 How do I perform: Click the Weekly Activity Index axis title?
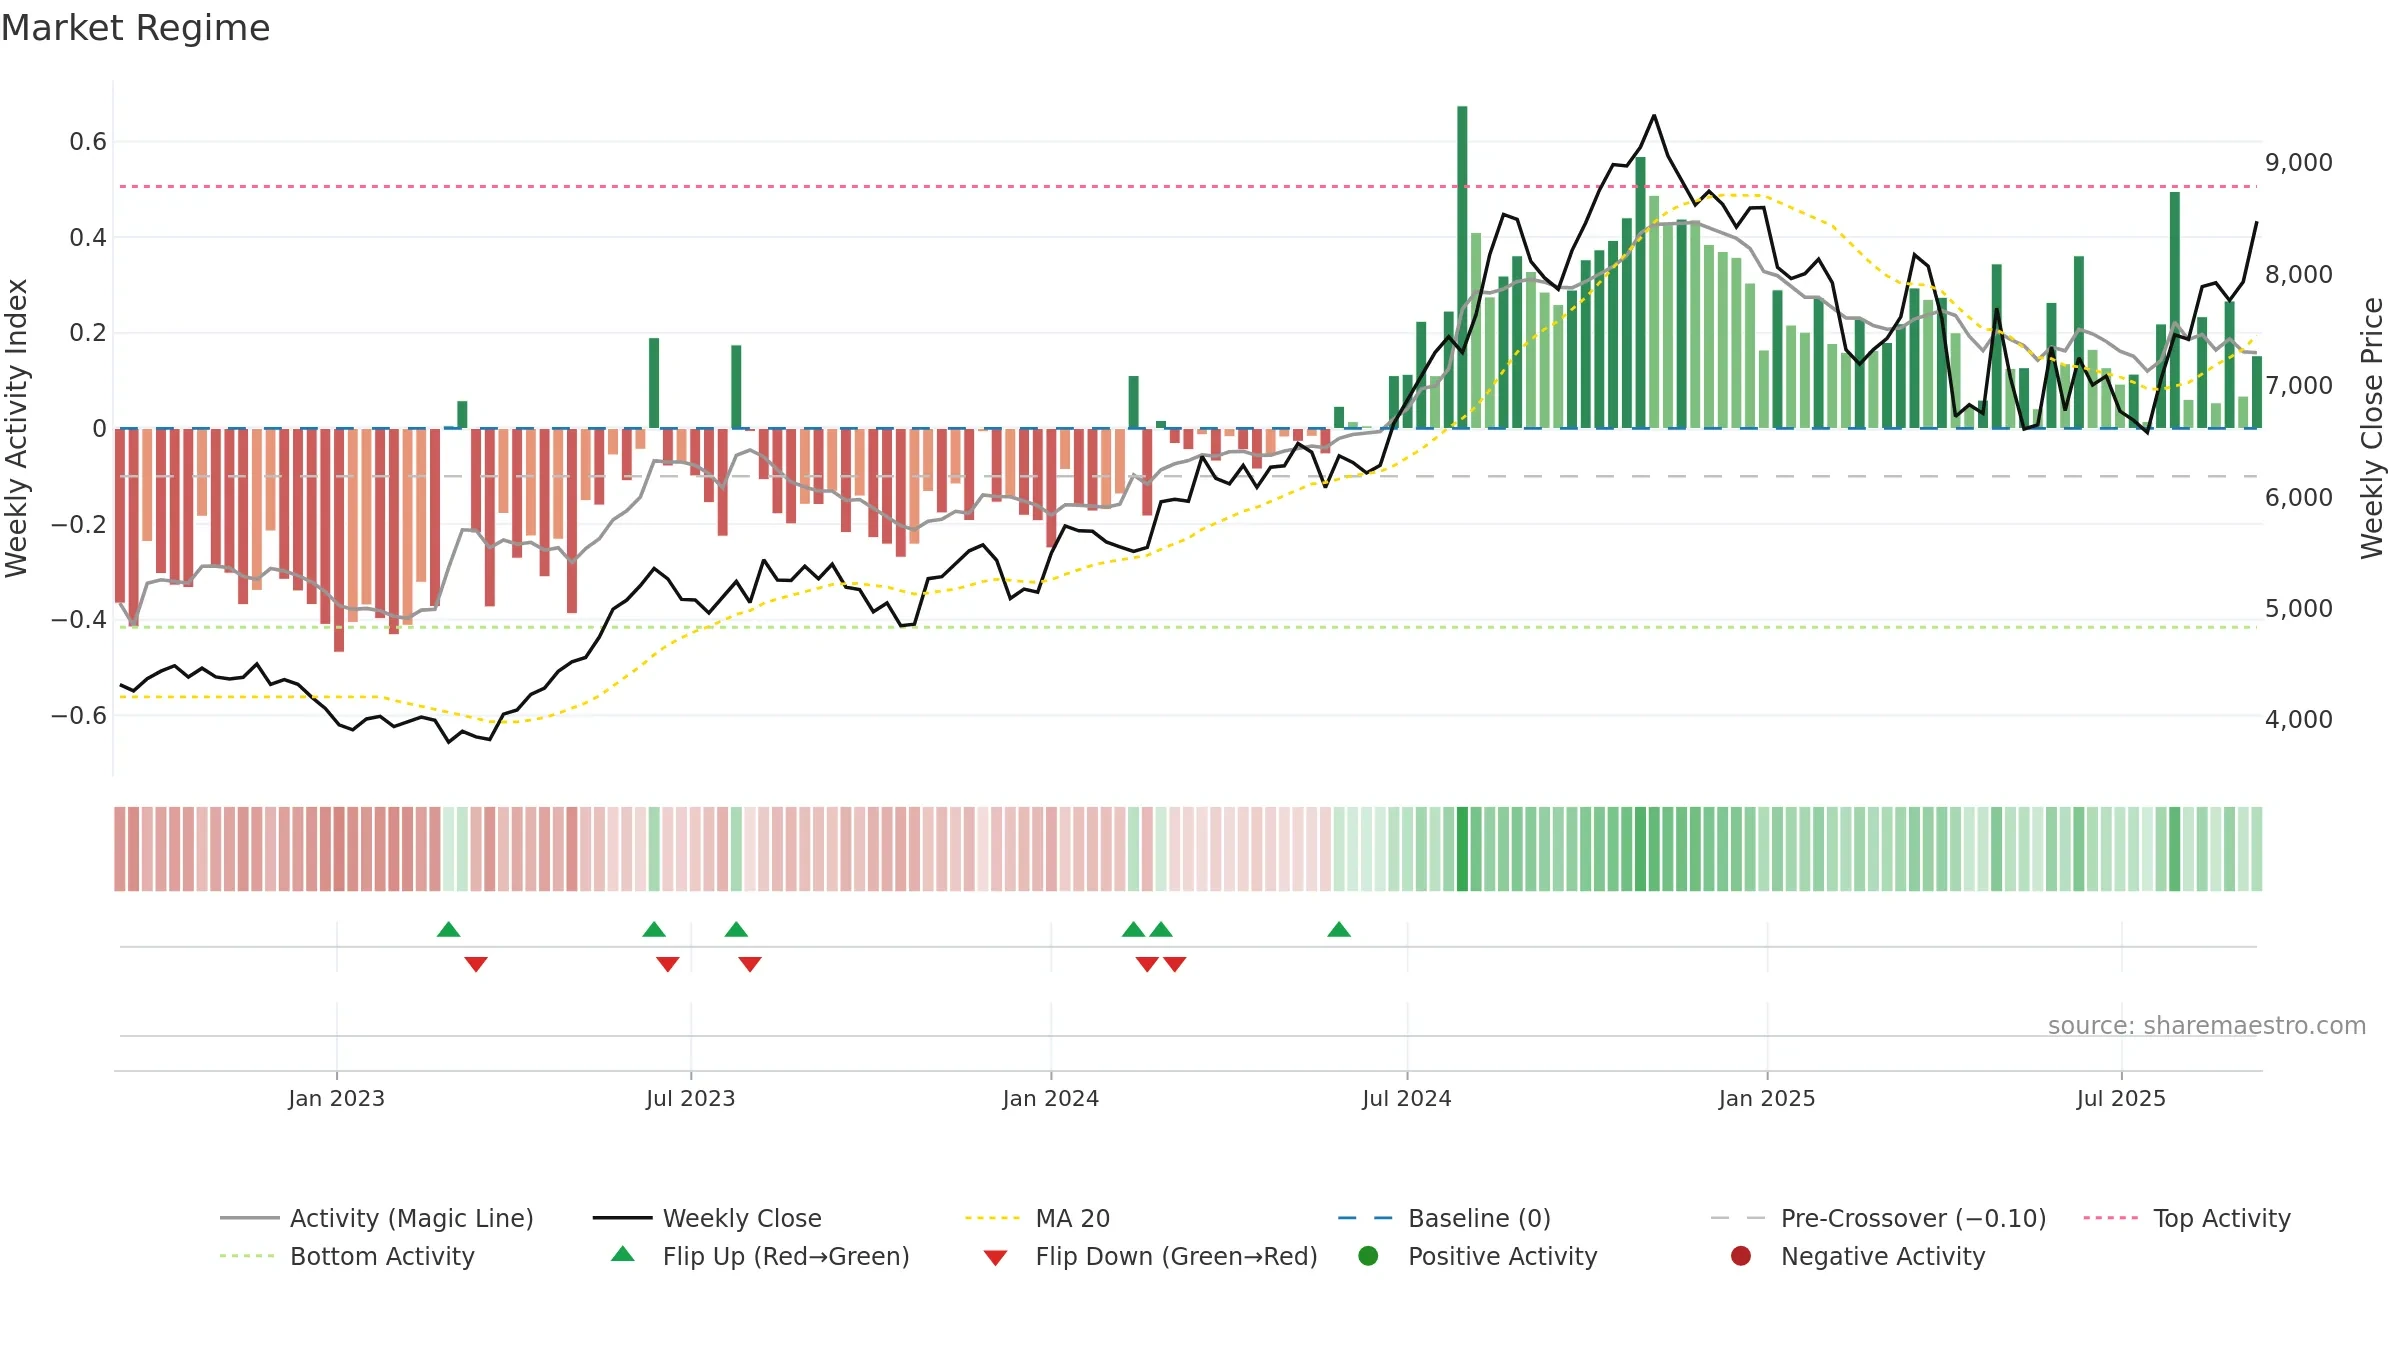[17, 428]
